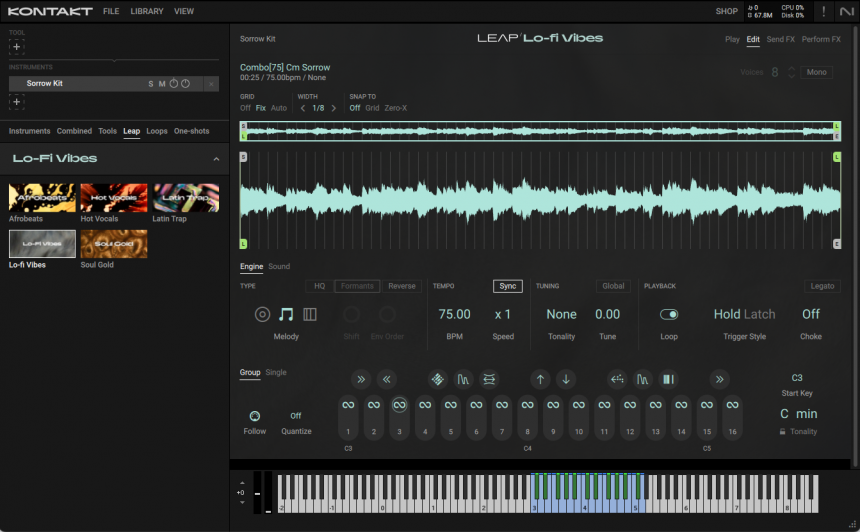Open the FILE menu
Screen dimensions: 860x532
coord(111,11)
